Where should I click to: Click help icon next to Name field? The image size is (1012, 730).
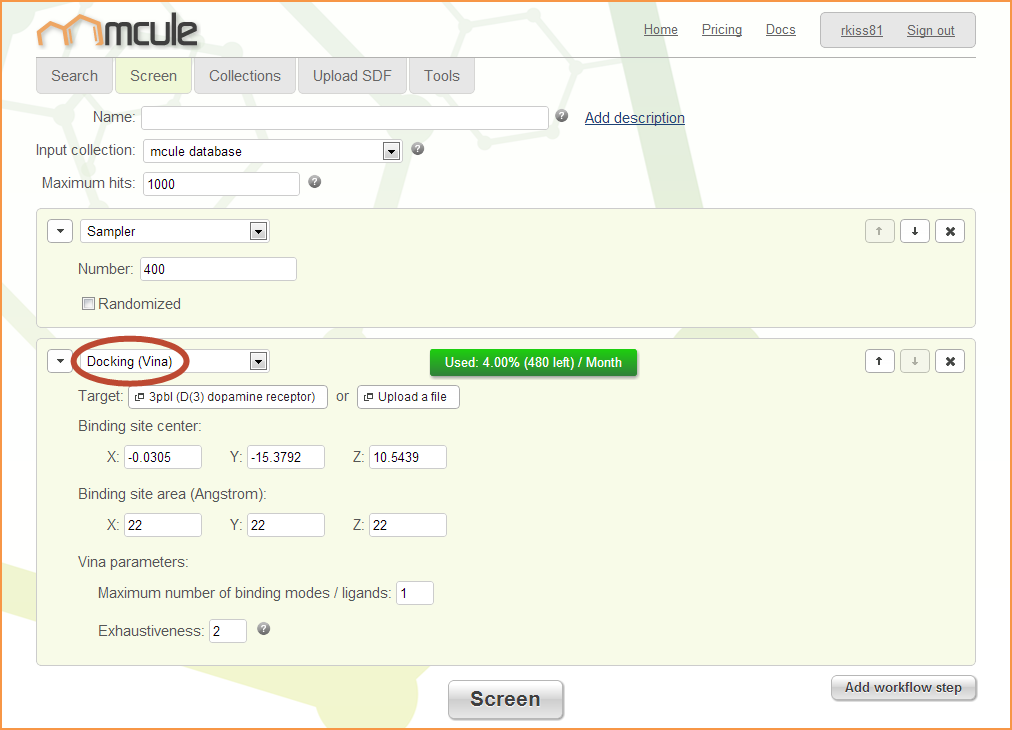(x=562, y=116)
